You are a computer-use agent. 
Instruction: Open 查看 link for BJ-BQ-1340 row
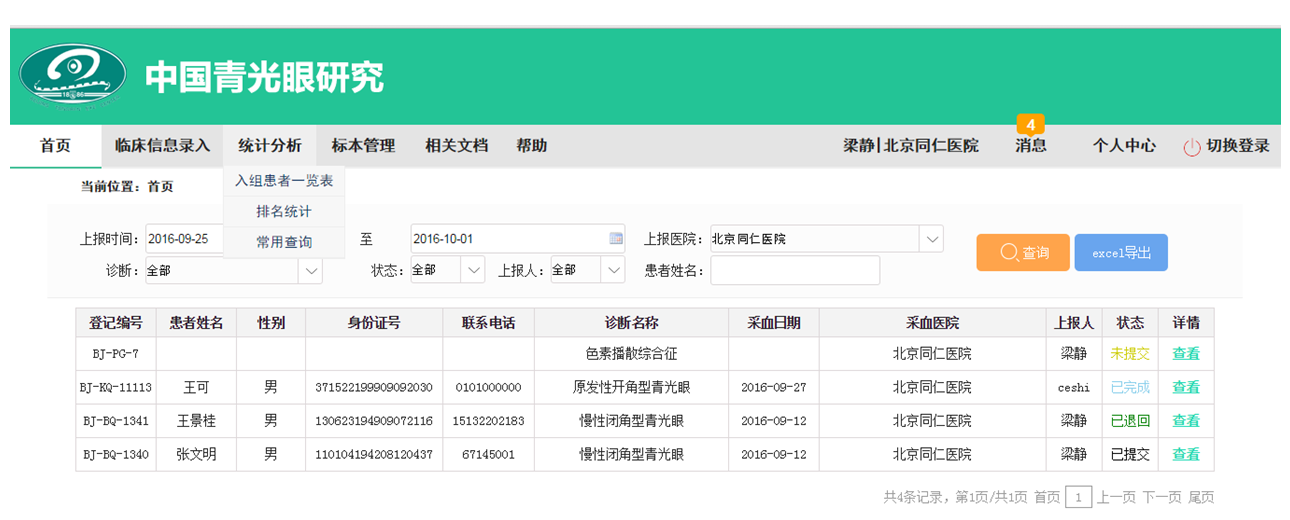(x=1186, y=454)
